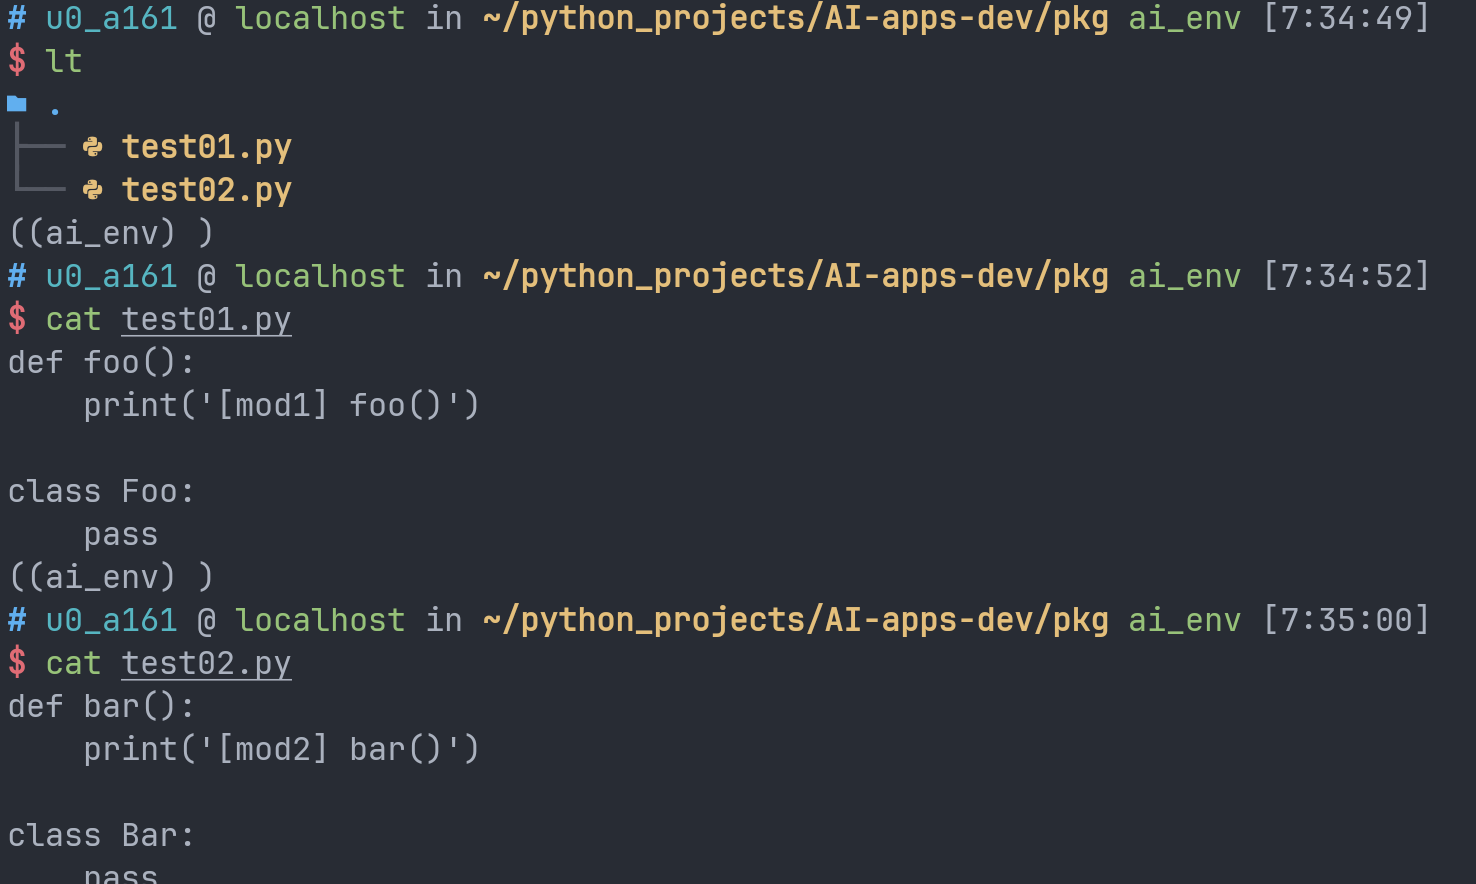Viewport: 1476px width, 884px height.
Task: Click the 'def foo():' line
Action: click(101, 362)
